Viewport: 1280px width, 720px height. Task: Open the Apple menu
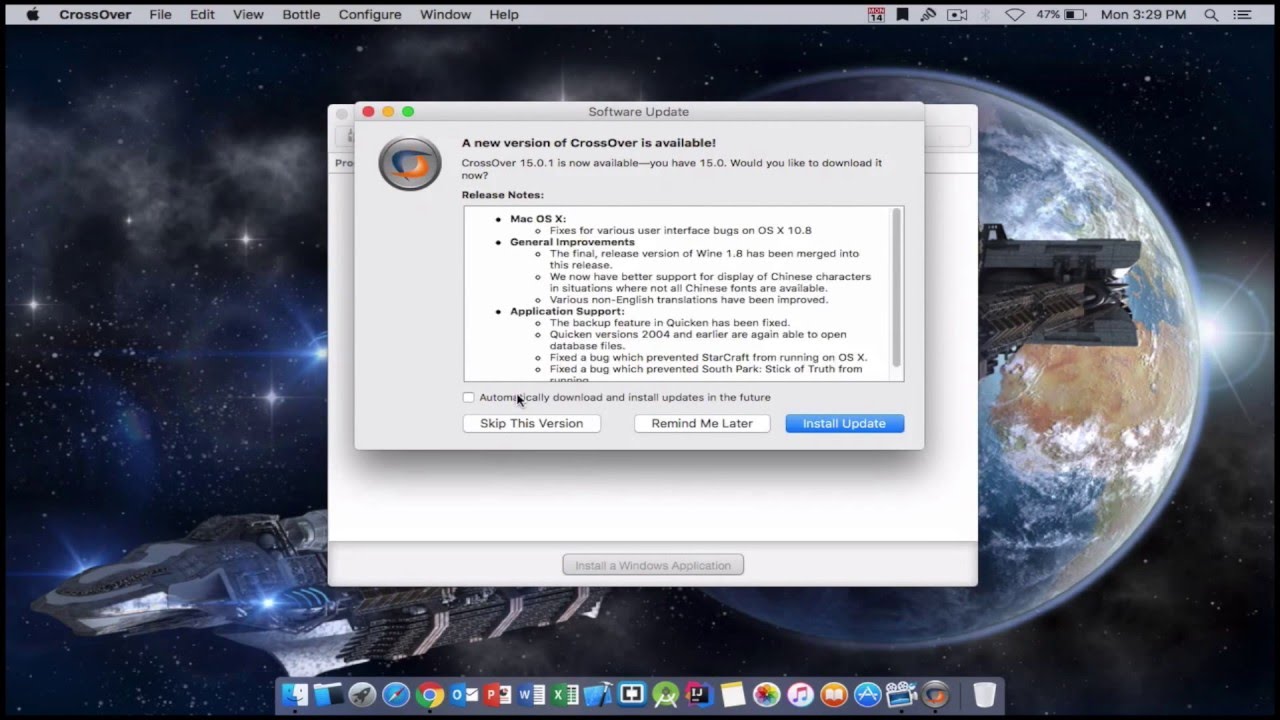point(32,14)
